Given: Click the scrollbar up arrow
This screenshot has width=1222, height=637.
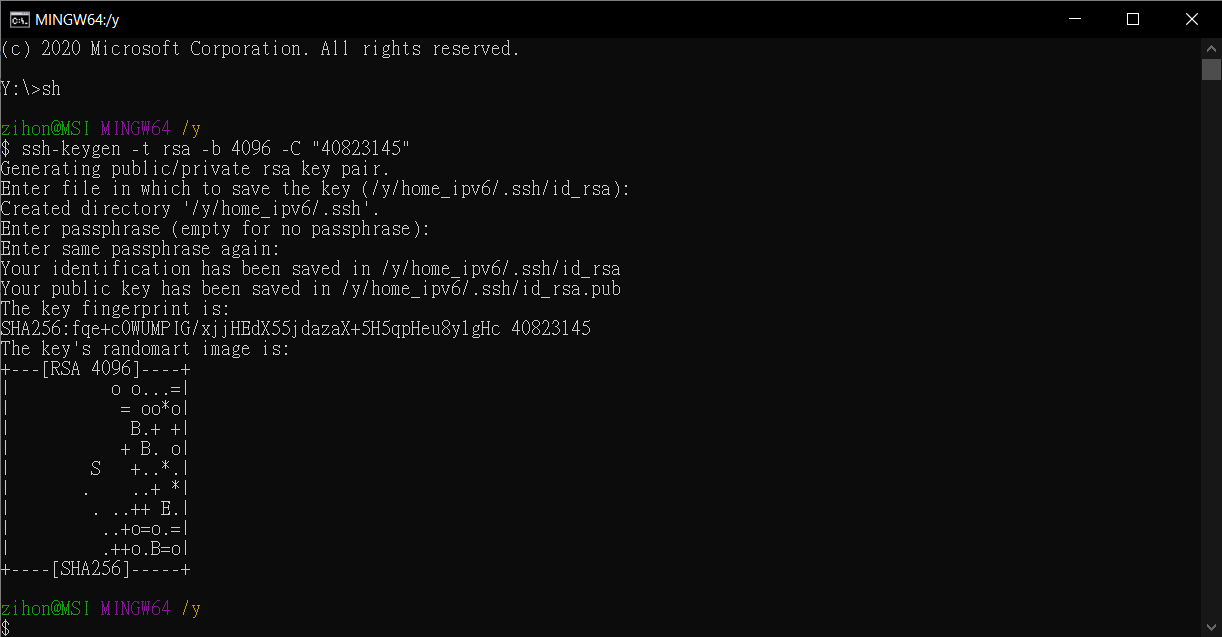Looking at the screenshot, I should click(x=1211, y=47).
